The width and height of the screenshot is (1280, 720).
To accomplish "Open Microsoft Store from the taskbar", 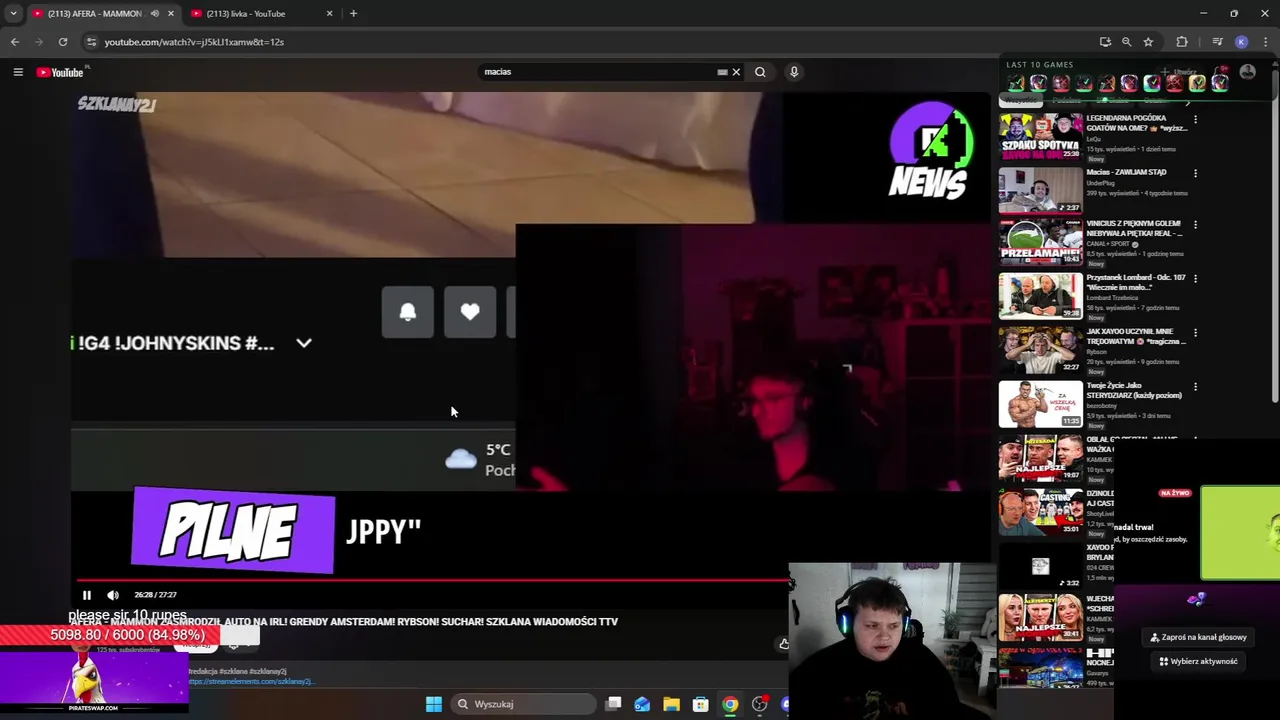I will pos(701,704).
